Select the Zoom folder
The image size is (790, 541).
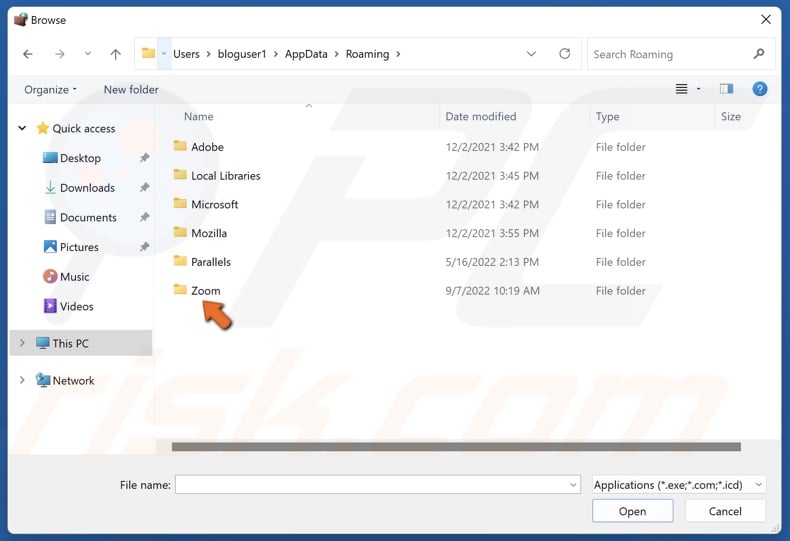pos(206,291)
